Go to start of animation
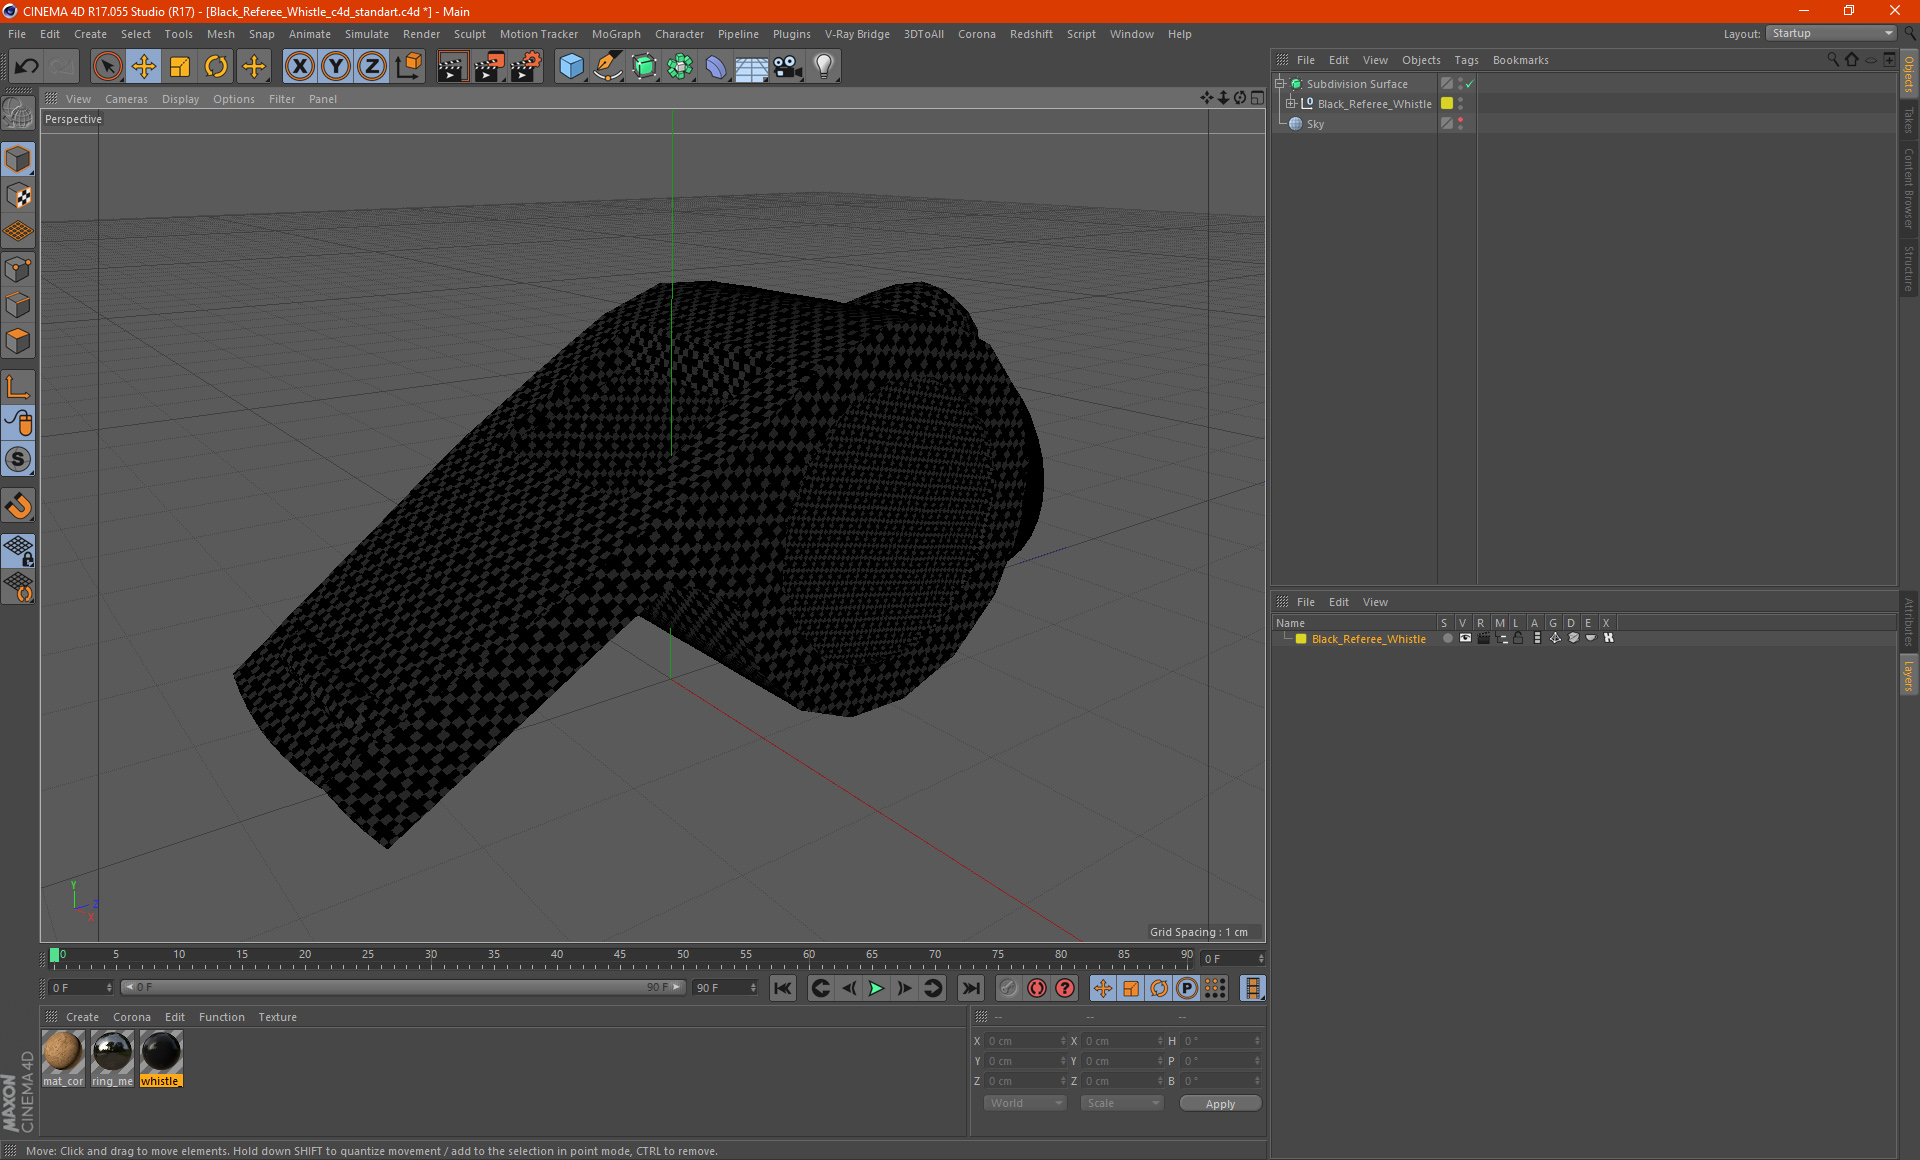This screenshot has width=1920, height=1160. pos(783,988)
